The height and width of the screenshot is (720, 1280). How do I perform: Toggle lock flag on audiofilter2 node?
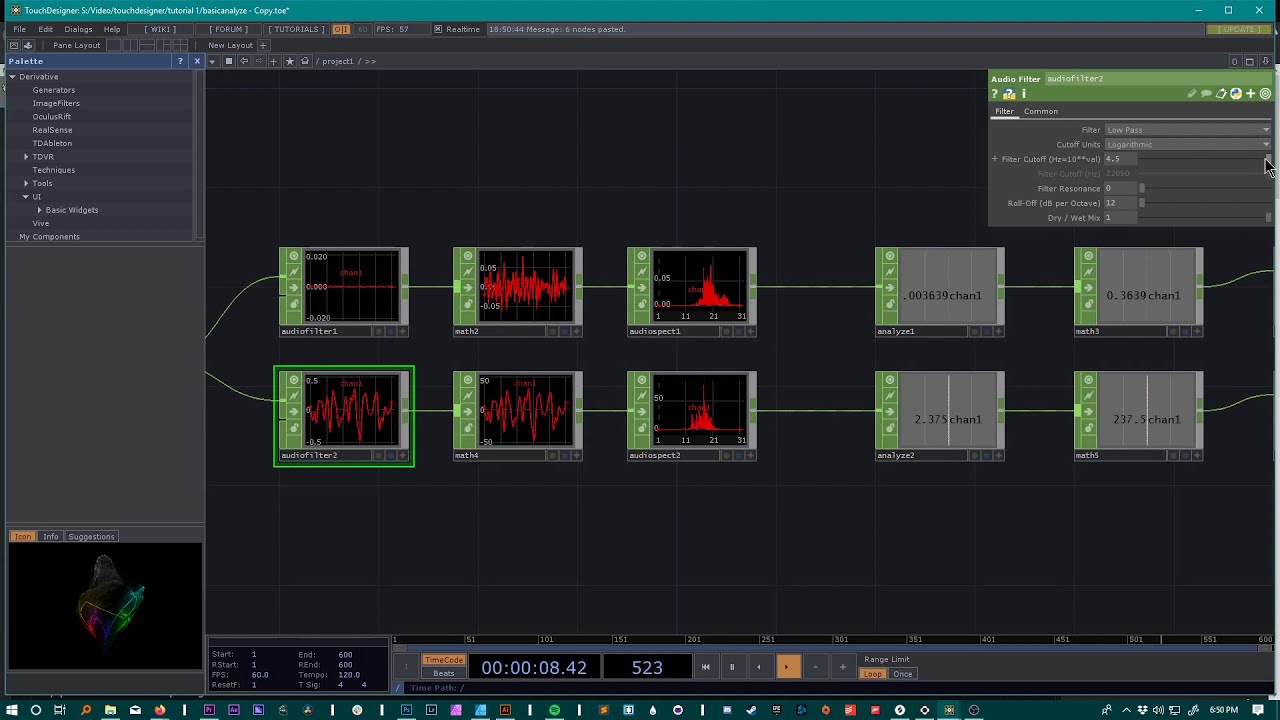tap(294, 428)
